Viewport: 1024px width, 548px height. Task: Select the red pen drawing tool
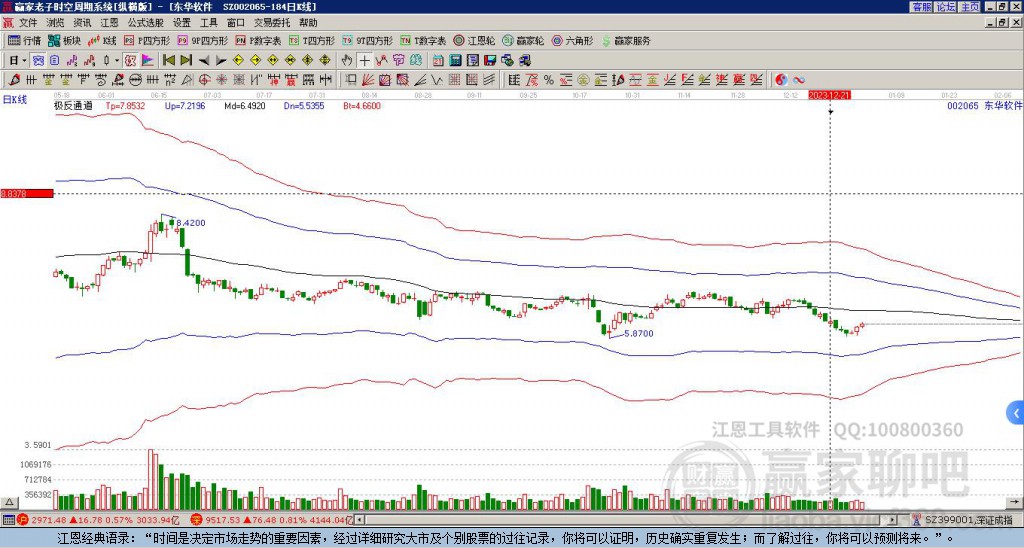(14, 80)
